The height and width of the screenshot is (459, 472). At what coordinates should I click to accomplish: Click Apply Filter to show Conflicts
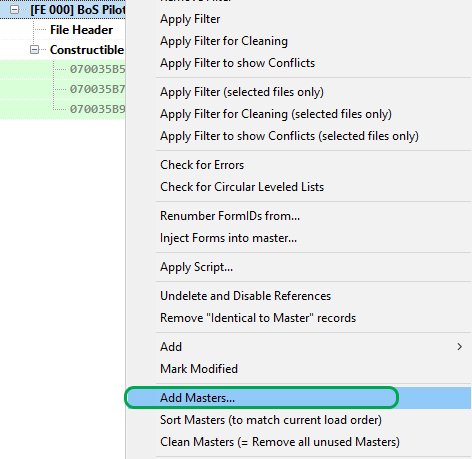[237, 63]
